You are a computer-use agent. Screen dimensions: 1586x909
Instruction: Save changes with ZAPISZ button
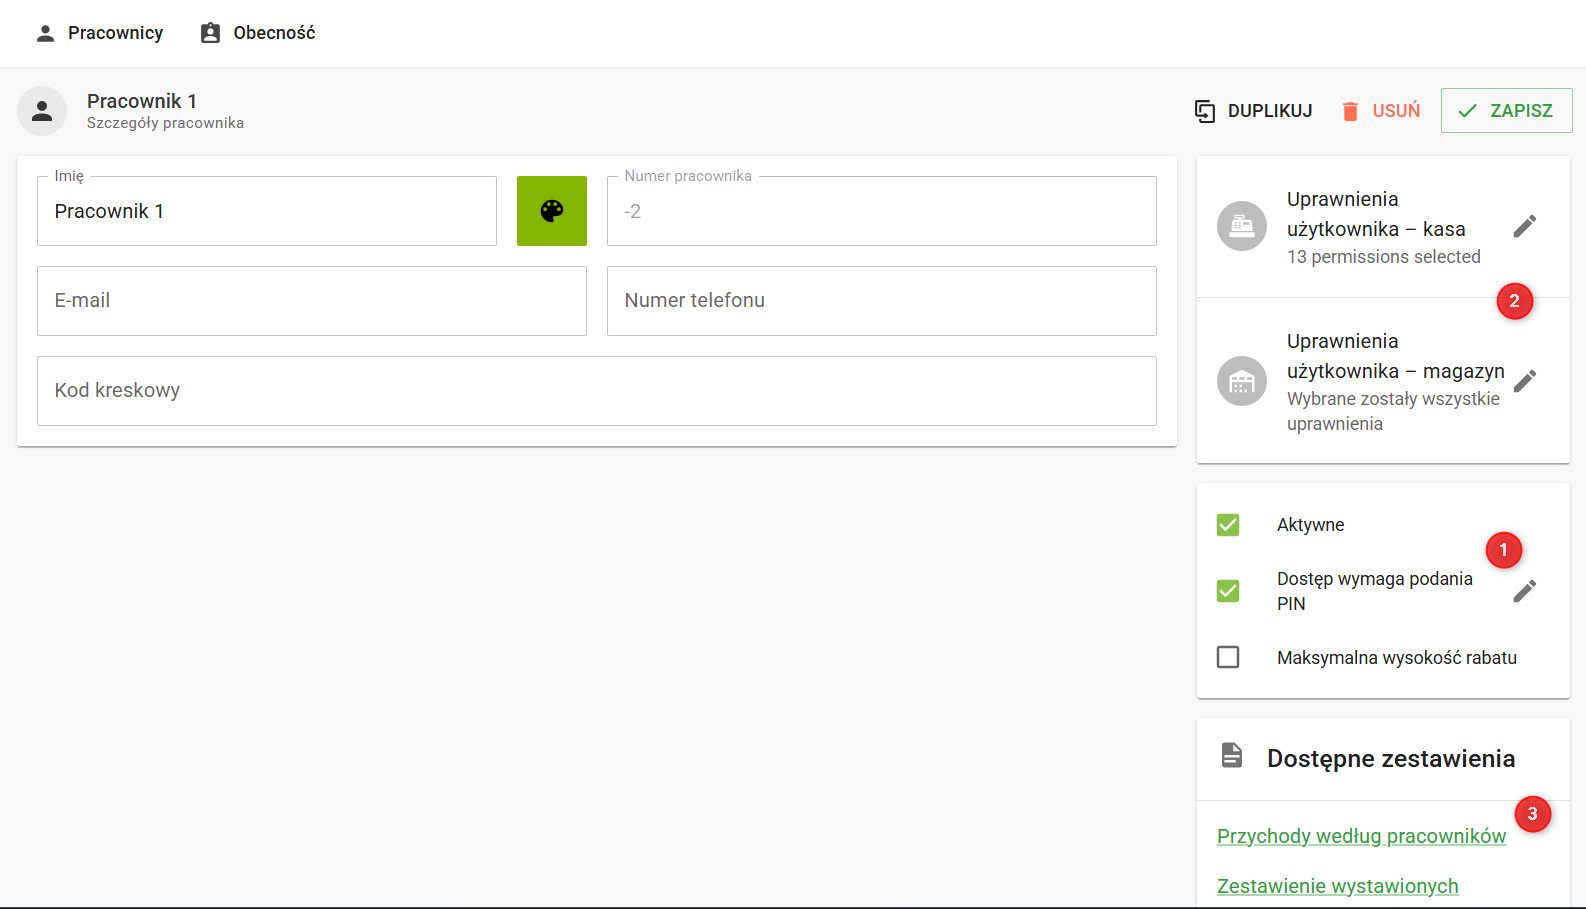(x=1506, y=111)
